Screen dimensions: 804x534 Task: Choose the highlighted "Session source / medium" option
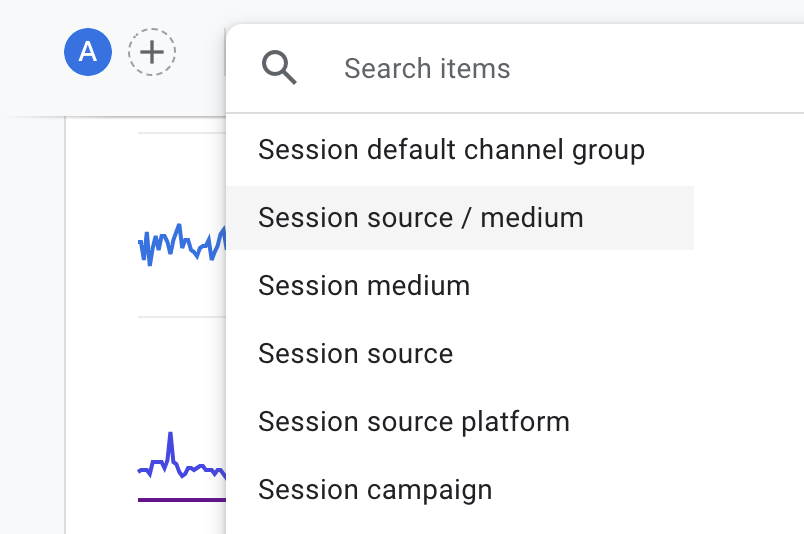click(460, 218)
